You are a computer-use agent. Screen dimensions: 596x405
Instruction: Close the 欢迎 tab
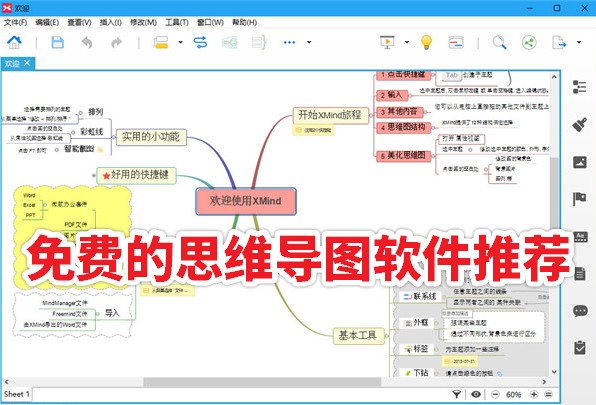coord(27,63)
